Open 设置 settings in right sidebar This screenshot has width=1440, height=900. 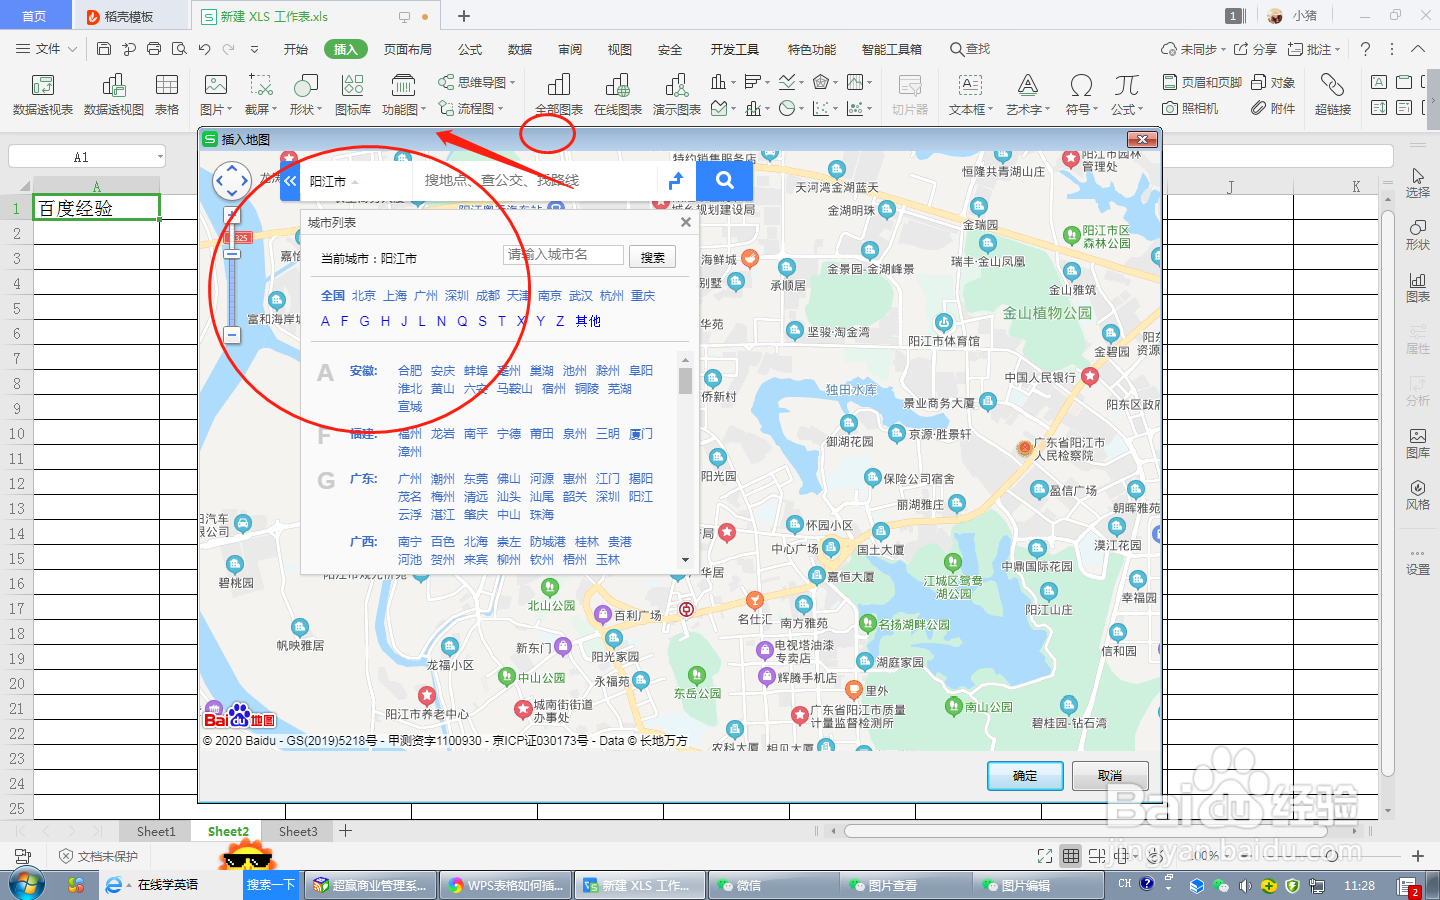coord(1418,560)
